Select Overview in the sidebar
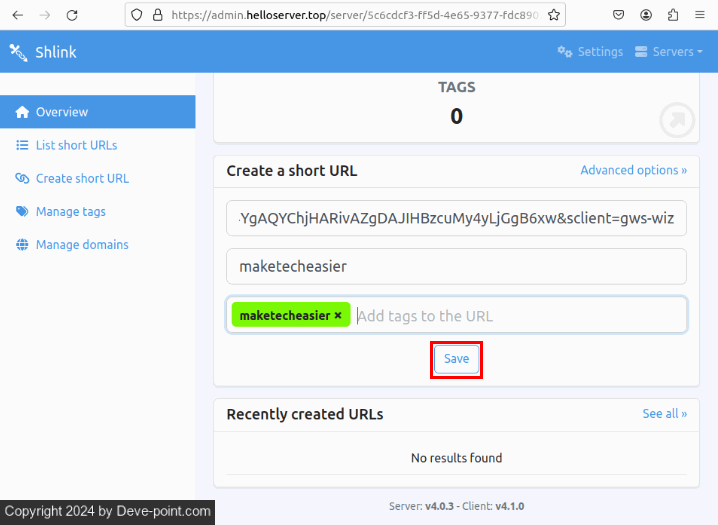Image resolution: width=718 pixels, height=525 pixels. coord(61,112)
